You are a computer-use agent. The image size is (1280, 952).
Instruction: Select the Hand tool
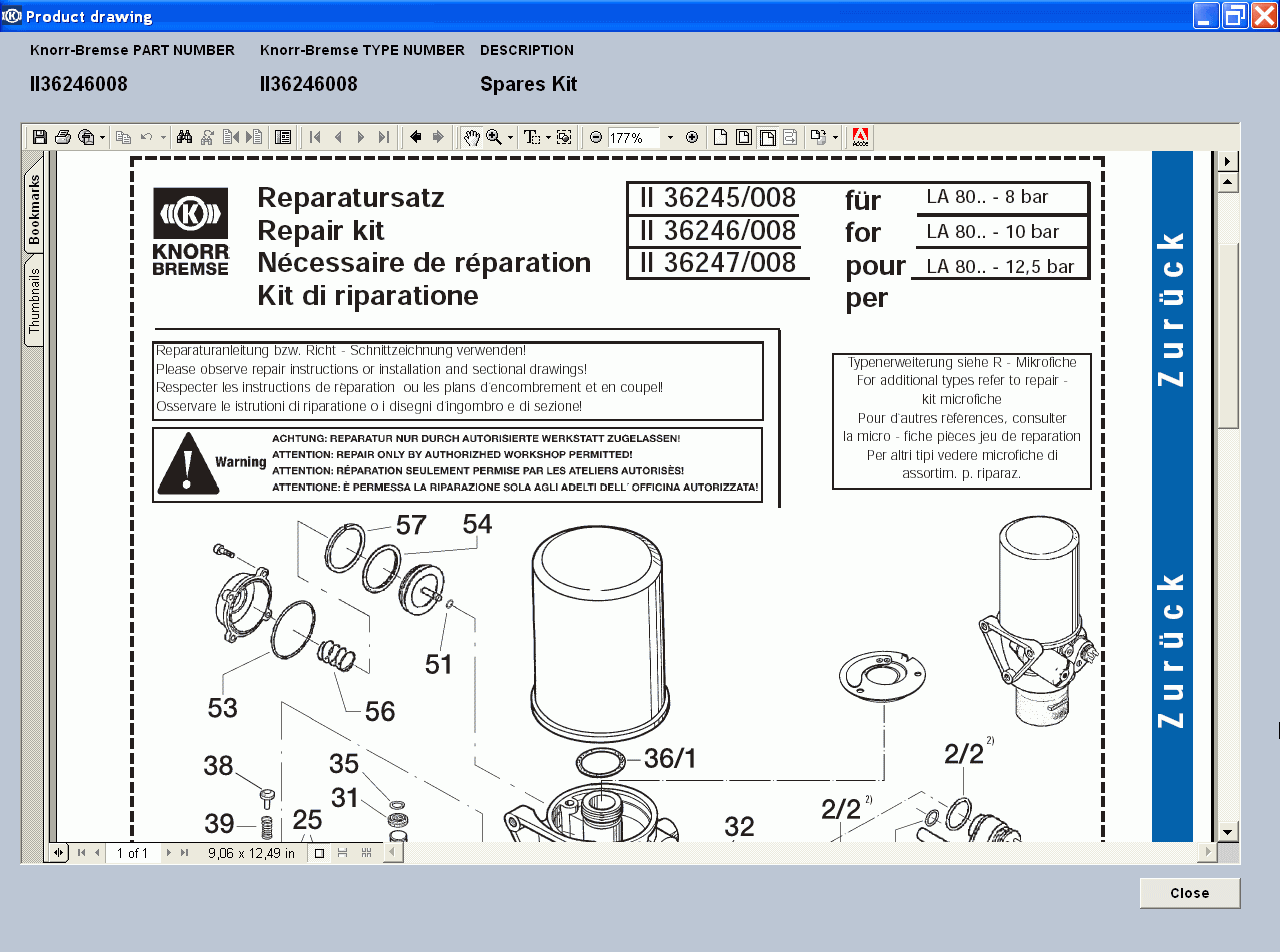tap(471, 137)
